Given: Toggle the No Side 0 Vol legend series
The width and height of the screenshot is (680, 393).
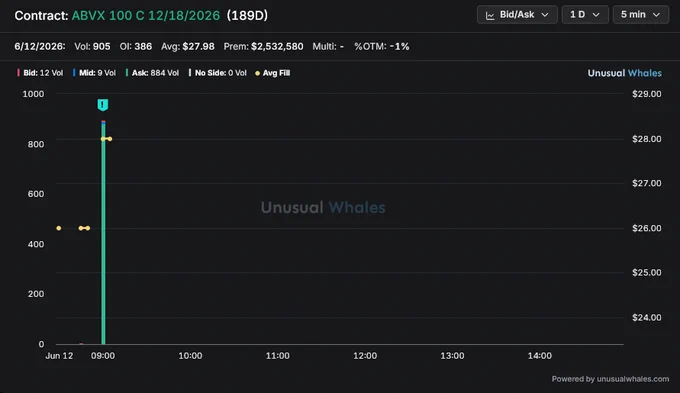Looking at the screenshot, I should [x=217, y=73].
